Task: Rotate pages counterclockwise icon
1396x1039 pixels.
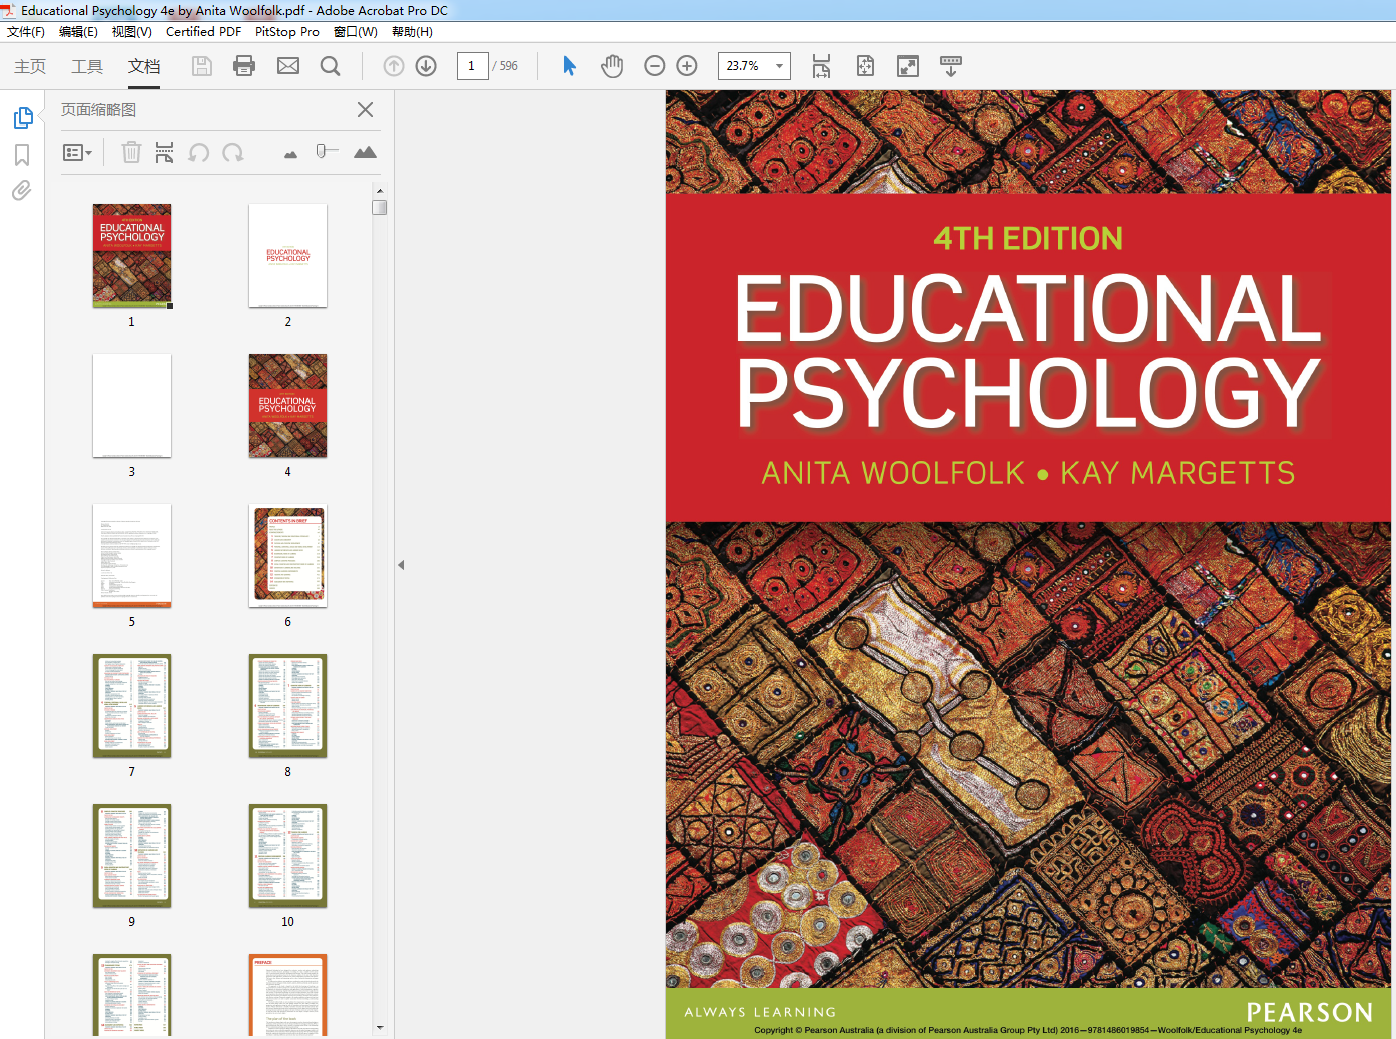Action: pos(199,152)
